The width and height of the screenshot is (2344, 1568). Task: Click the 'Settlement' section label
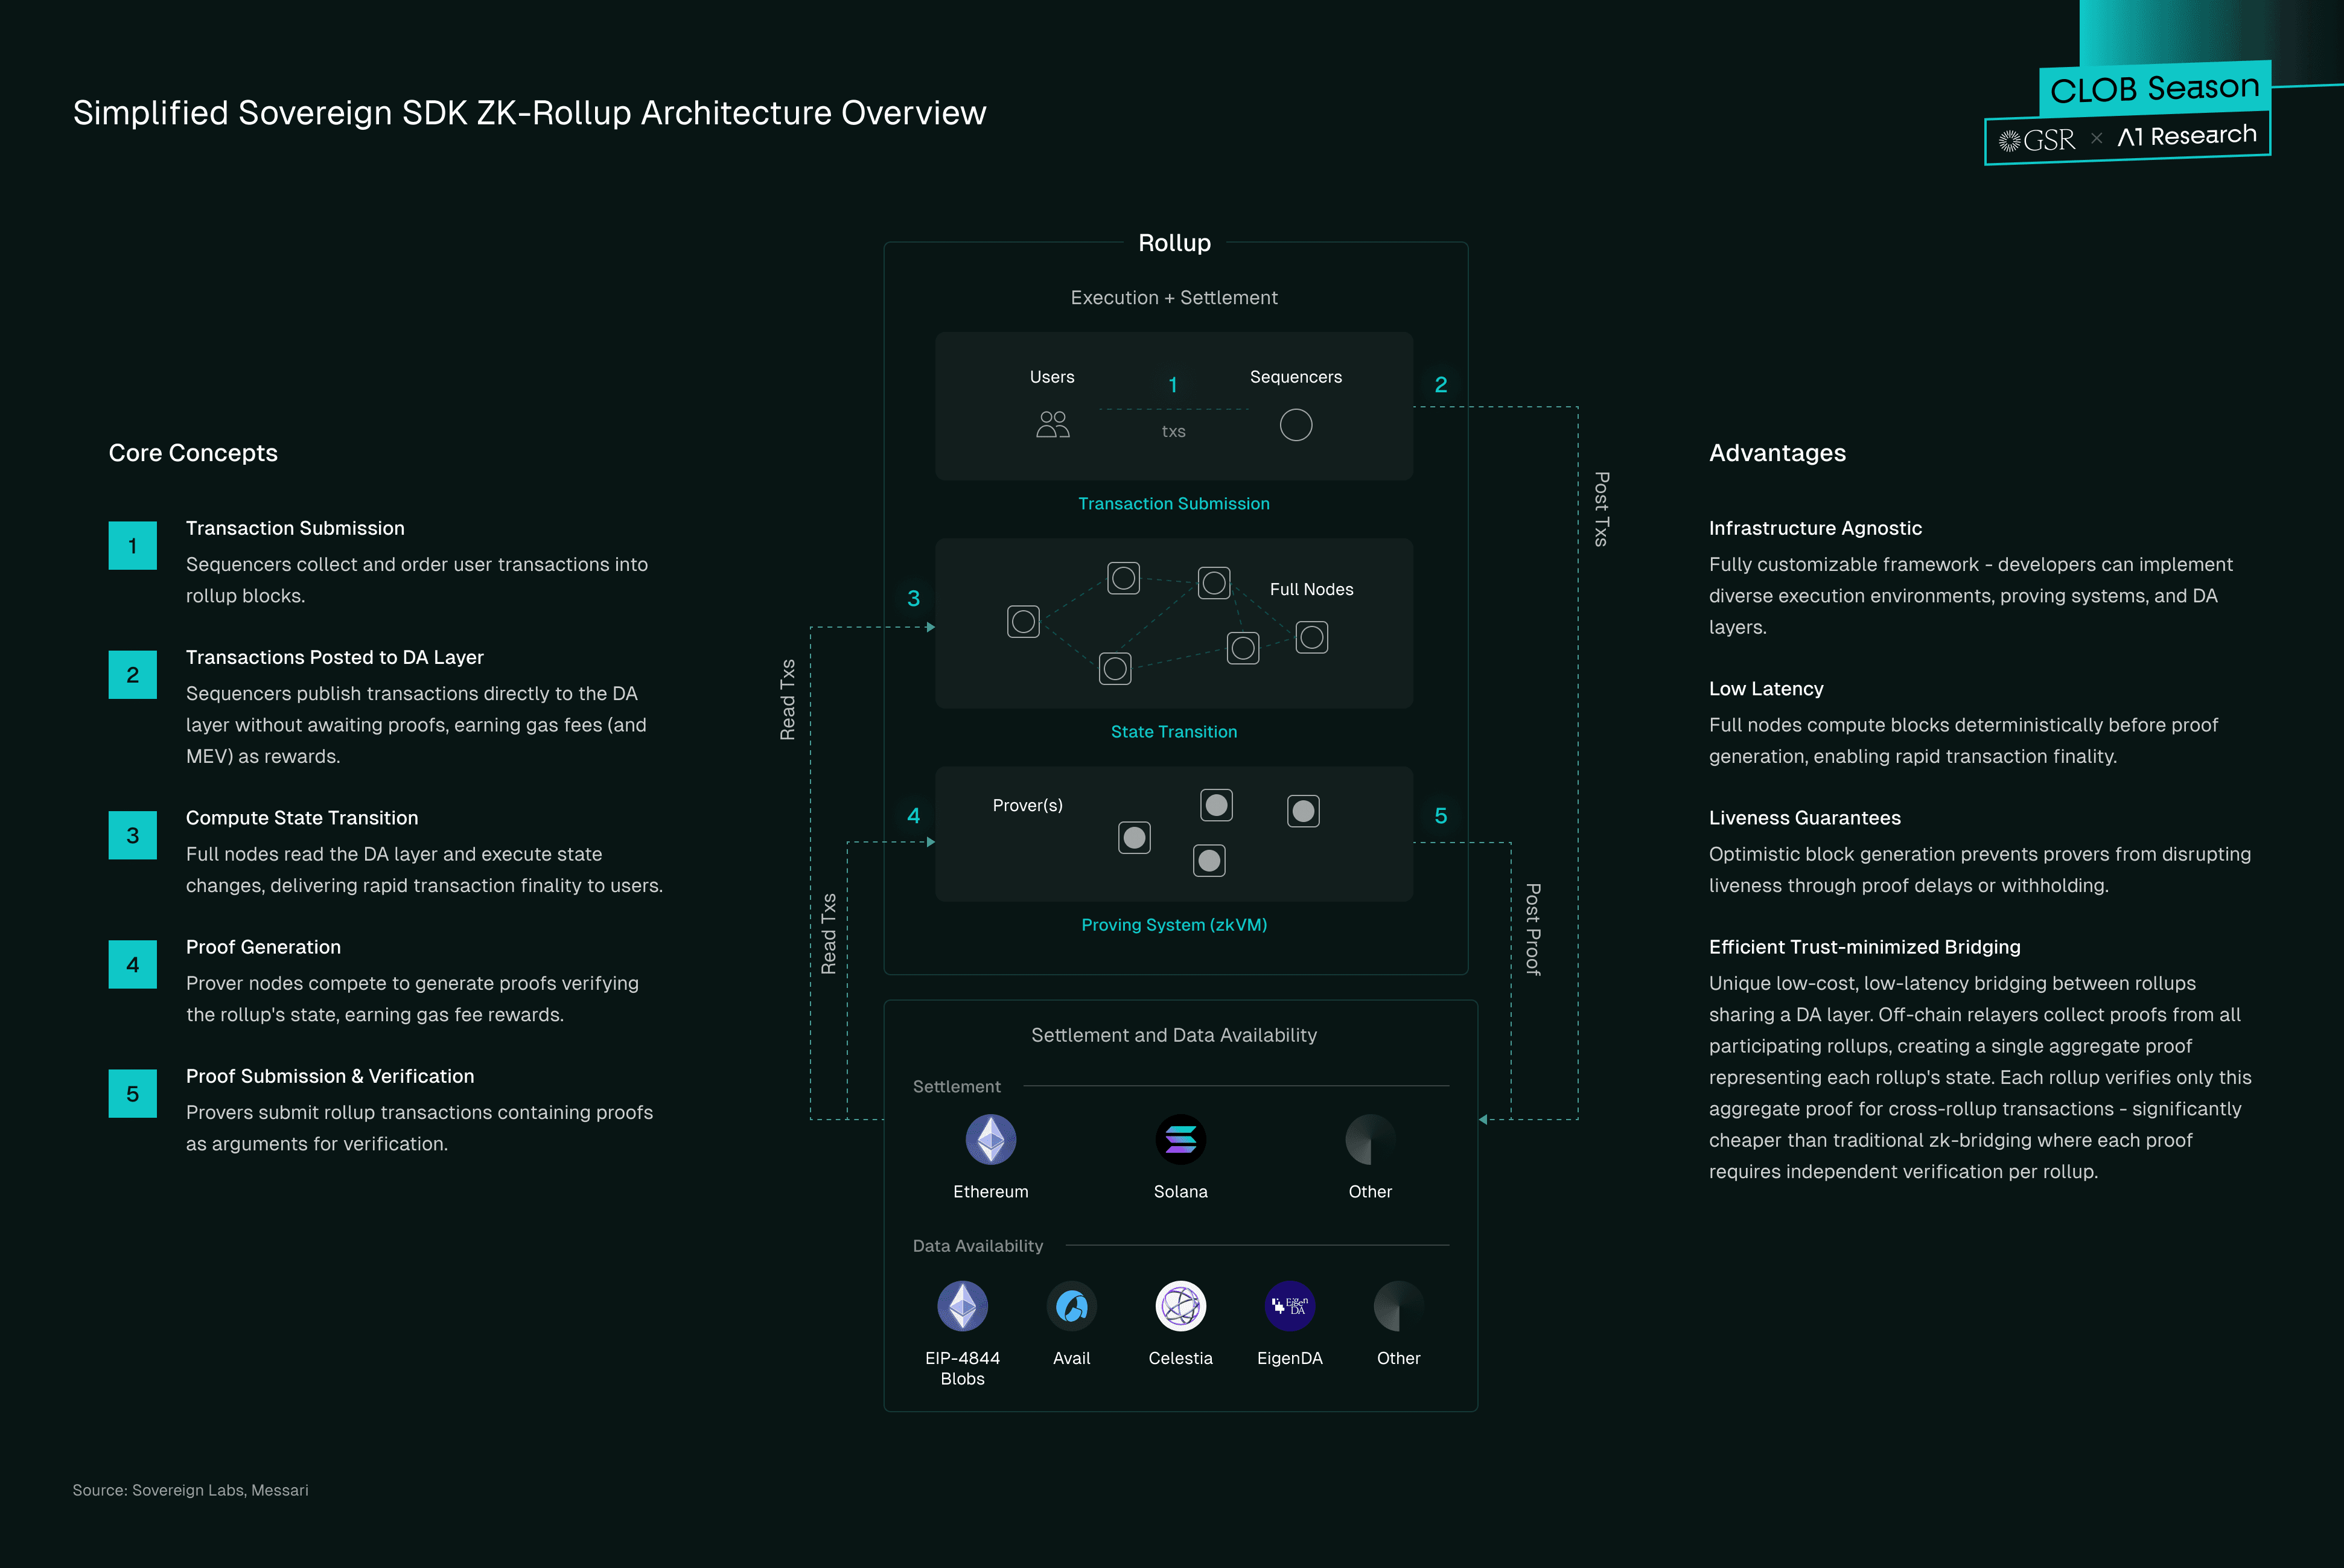coord(957,1087)
